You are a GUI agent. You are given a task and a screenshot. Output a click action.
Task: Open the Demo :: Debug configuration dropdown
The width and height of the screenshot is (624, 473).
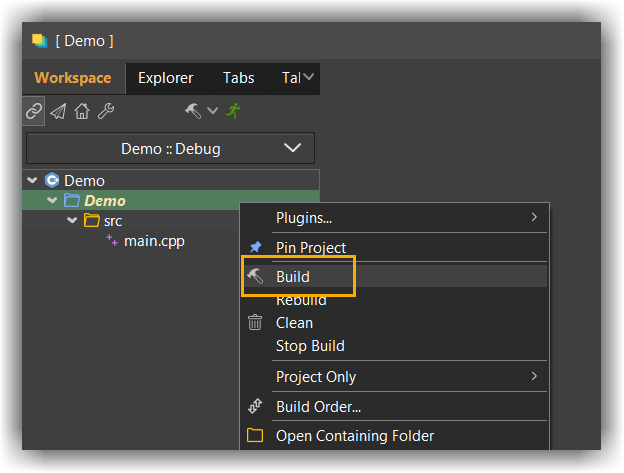tap(170, 149)
